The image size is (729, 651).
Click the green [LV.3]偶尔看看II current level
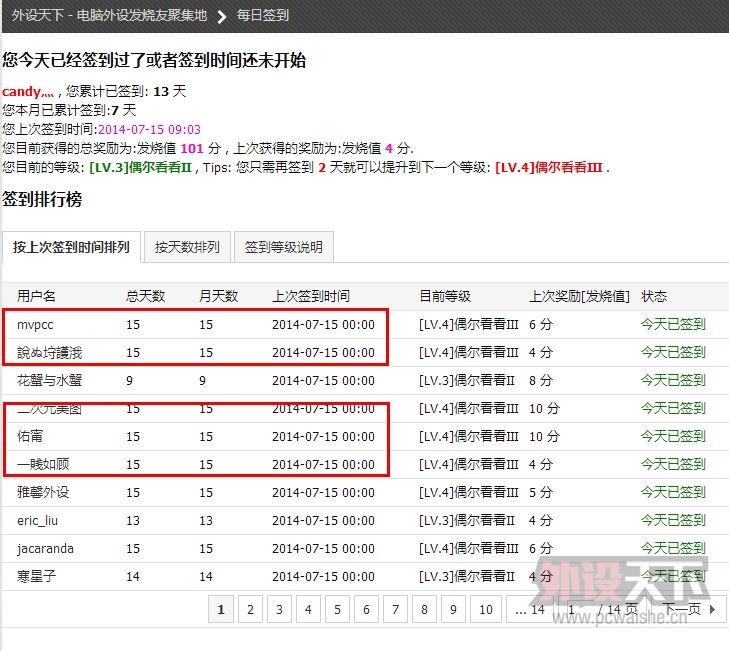[x=140, y=167]
